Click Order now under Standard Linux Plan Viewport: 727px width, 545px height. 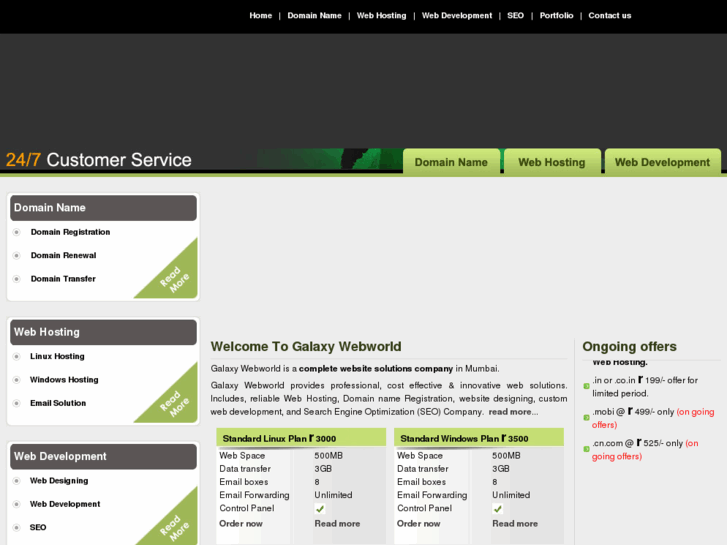tap(241, 524)
